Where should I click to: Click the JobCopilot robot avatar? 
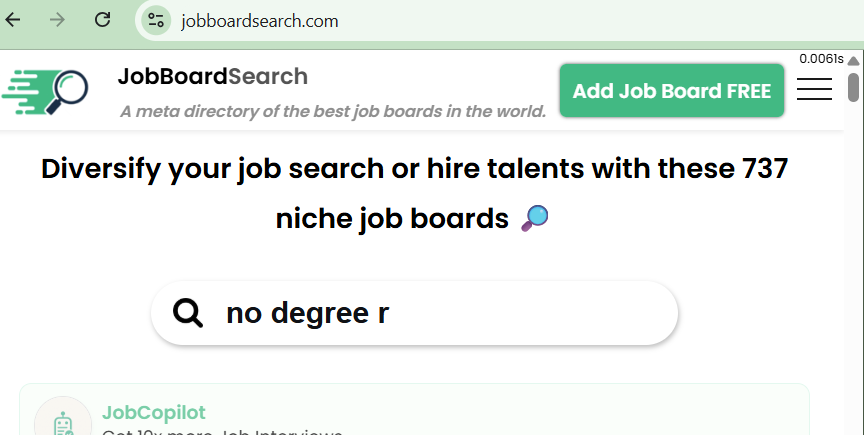tap(63, 422)
